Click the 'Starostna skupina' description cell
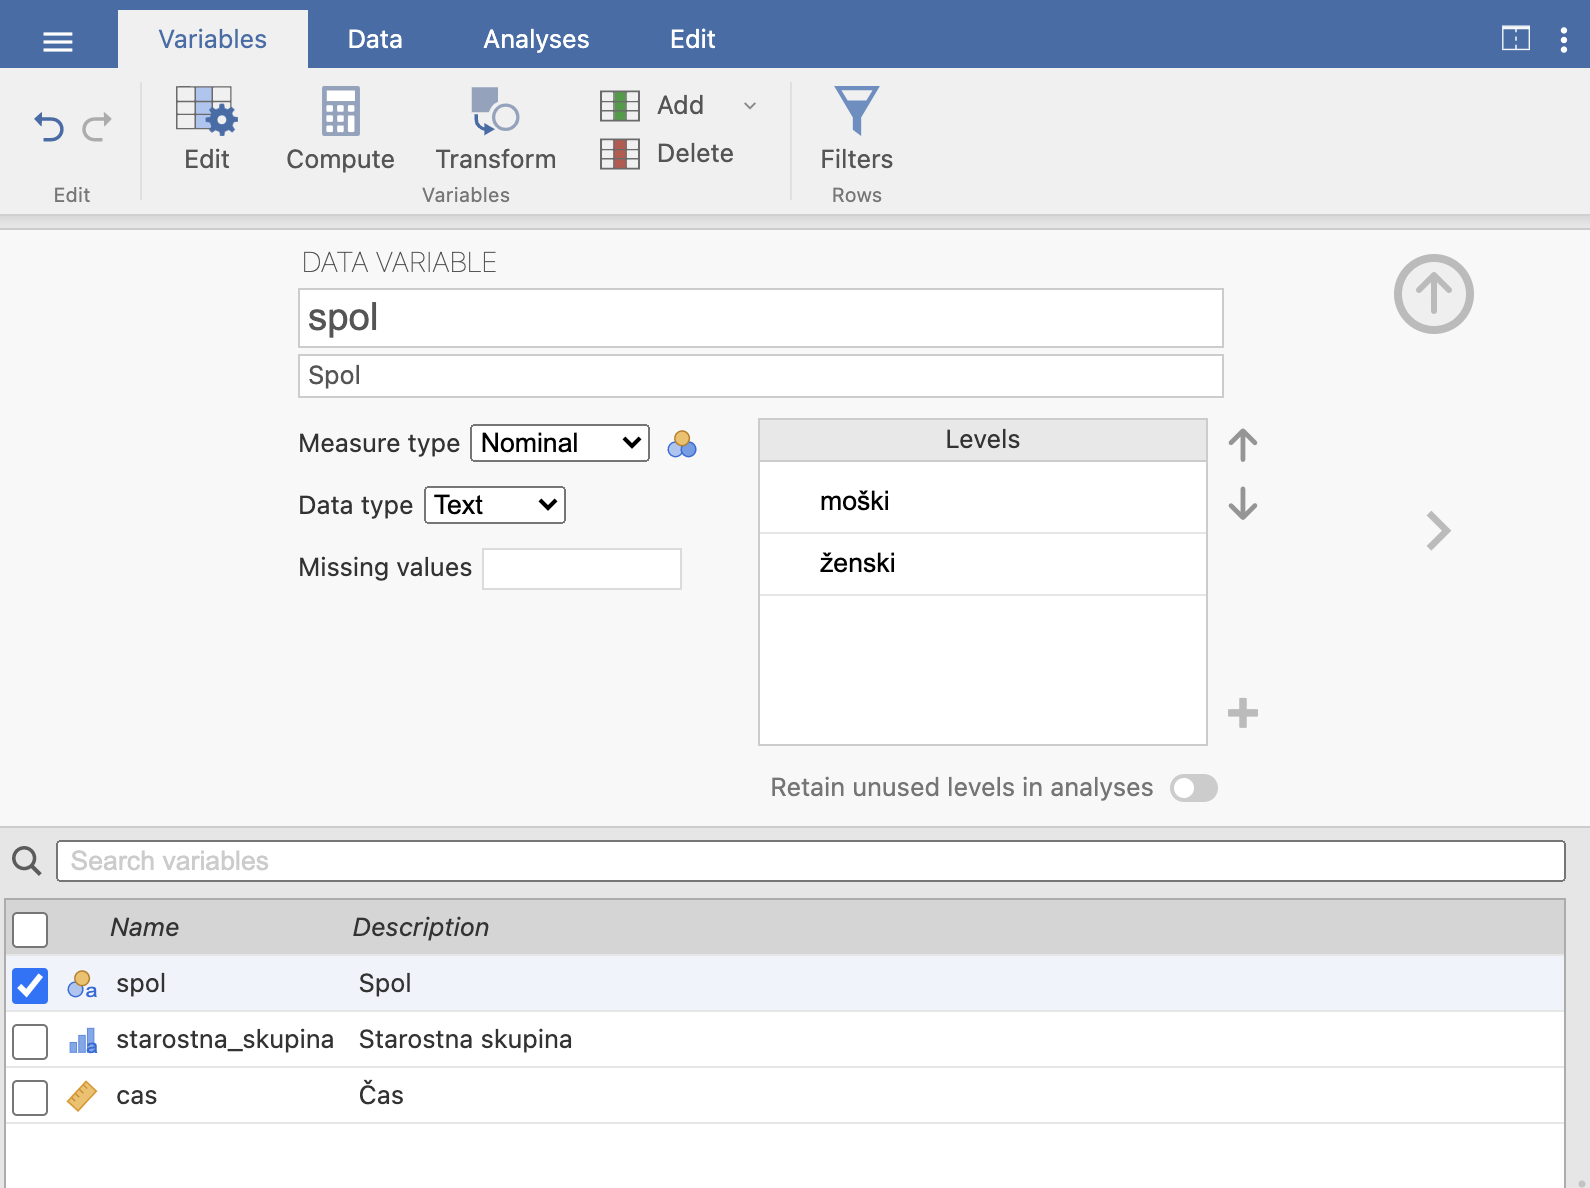 pos(466,1040)
